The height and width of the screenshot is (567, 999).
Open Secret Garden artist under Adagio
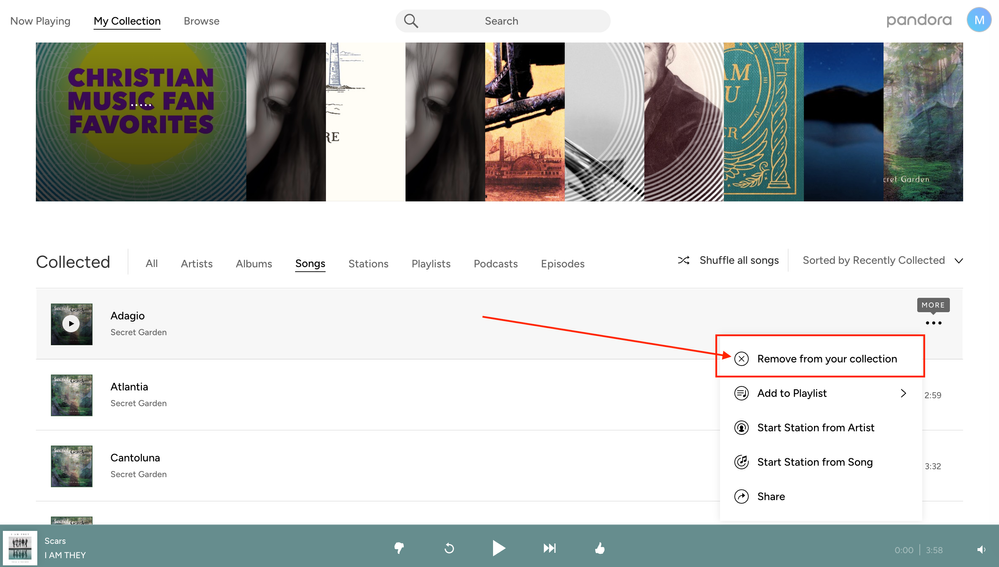[x=138, y=332]
